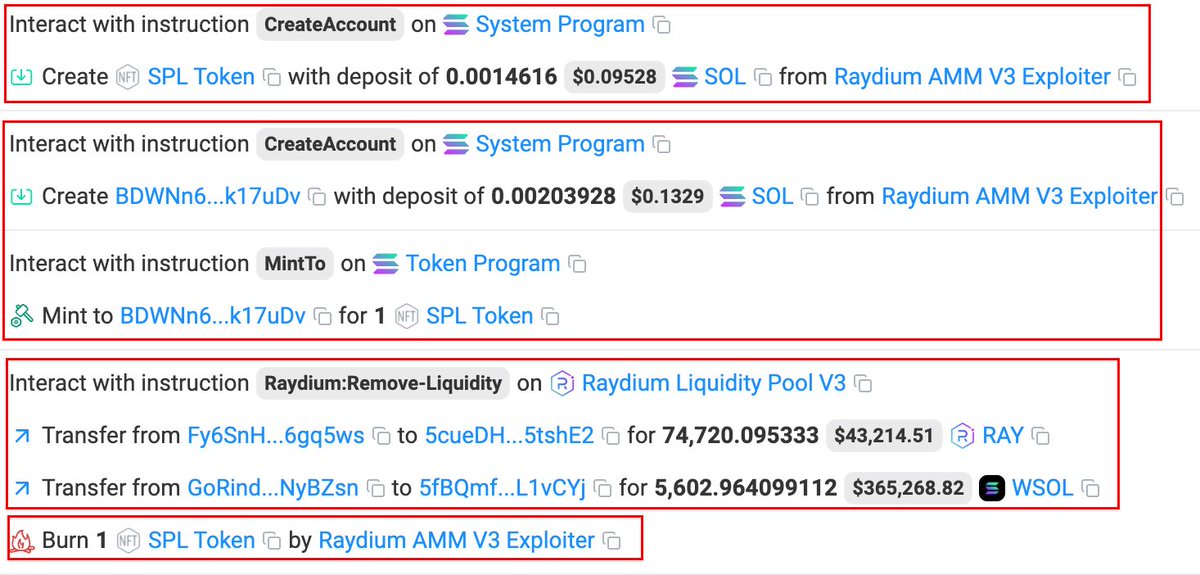Click the $0.09528 value badge
The image size is (1200, 575).
click(614, 77)
